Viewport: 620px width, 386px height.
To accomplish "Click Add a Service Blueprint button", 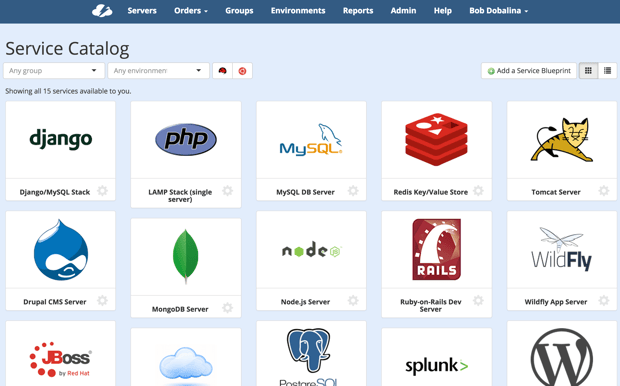I will (x=529, y=71).
